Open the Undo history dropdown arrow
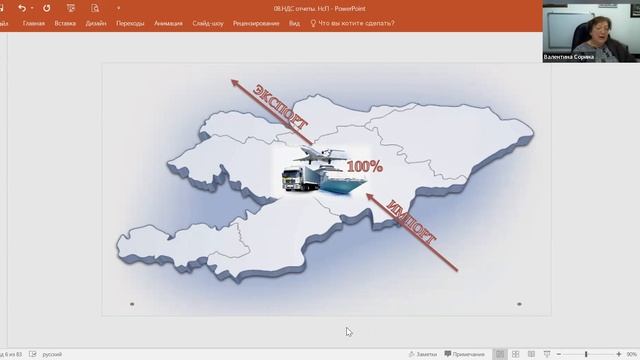640x360 pixels. point(32,8)
